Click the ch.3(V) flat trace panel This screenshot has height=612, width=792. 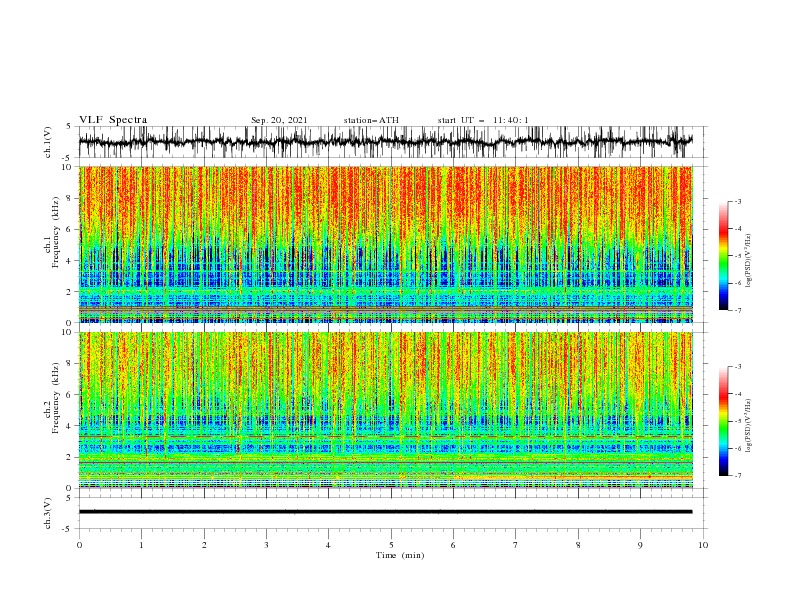tap(393, 513)
